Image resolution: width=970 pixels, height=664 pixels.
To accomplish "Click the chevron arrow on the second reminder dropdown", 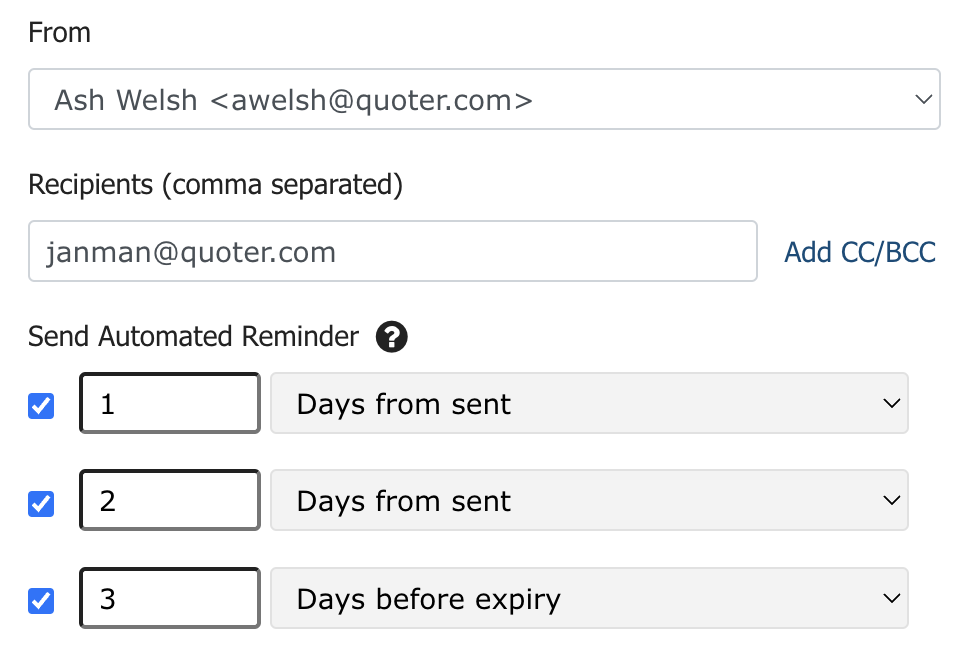I will point(891,500).
